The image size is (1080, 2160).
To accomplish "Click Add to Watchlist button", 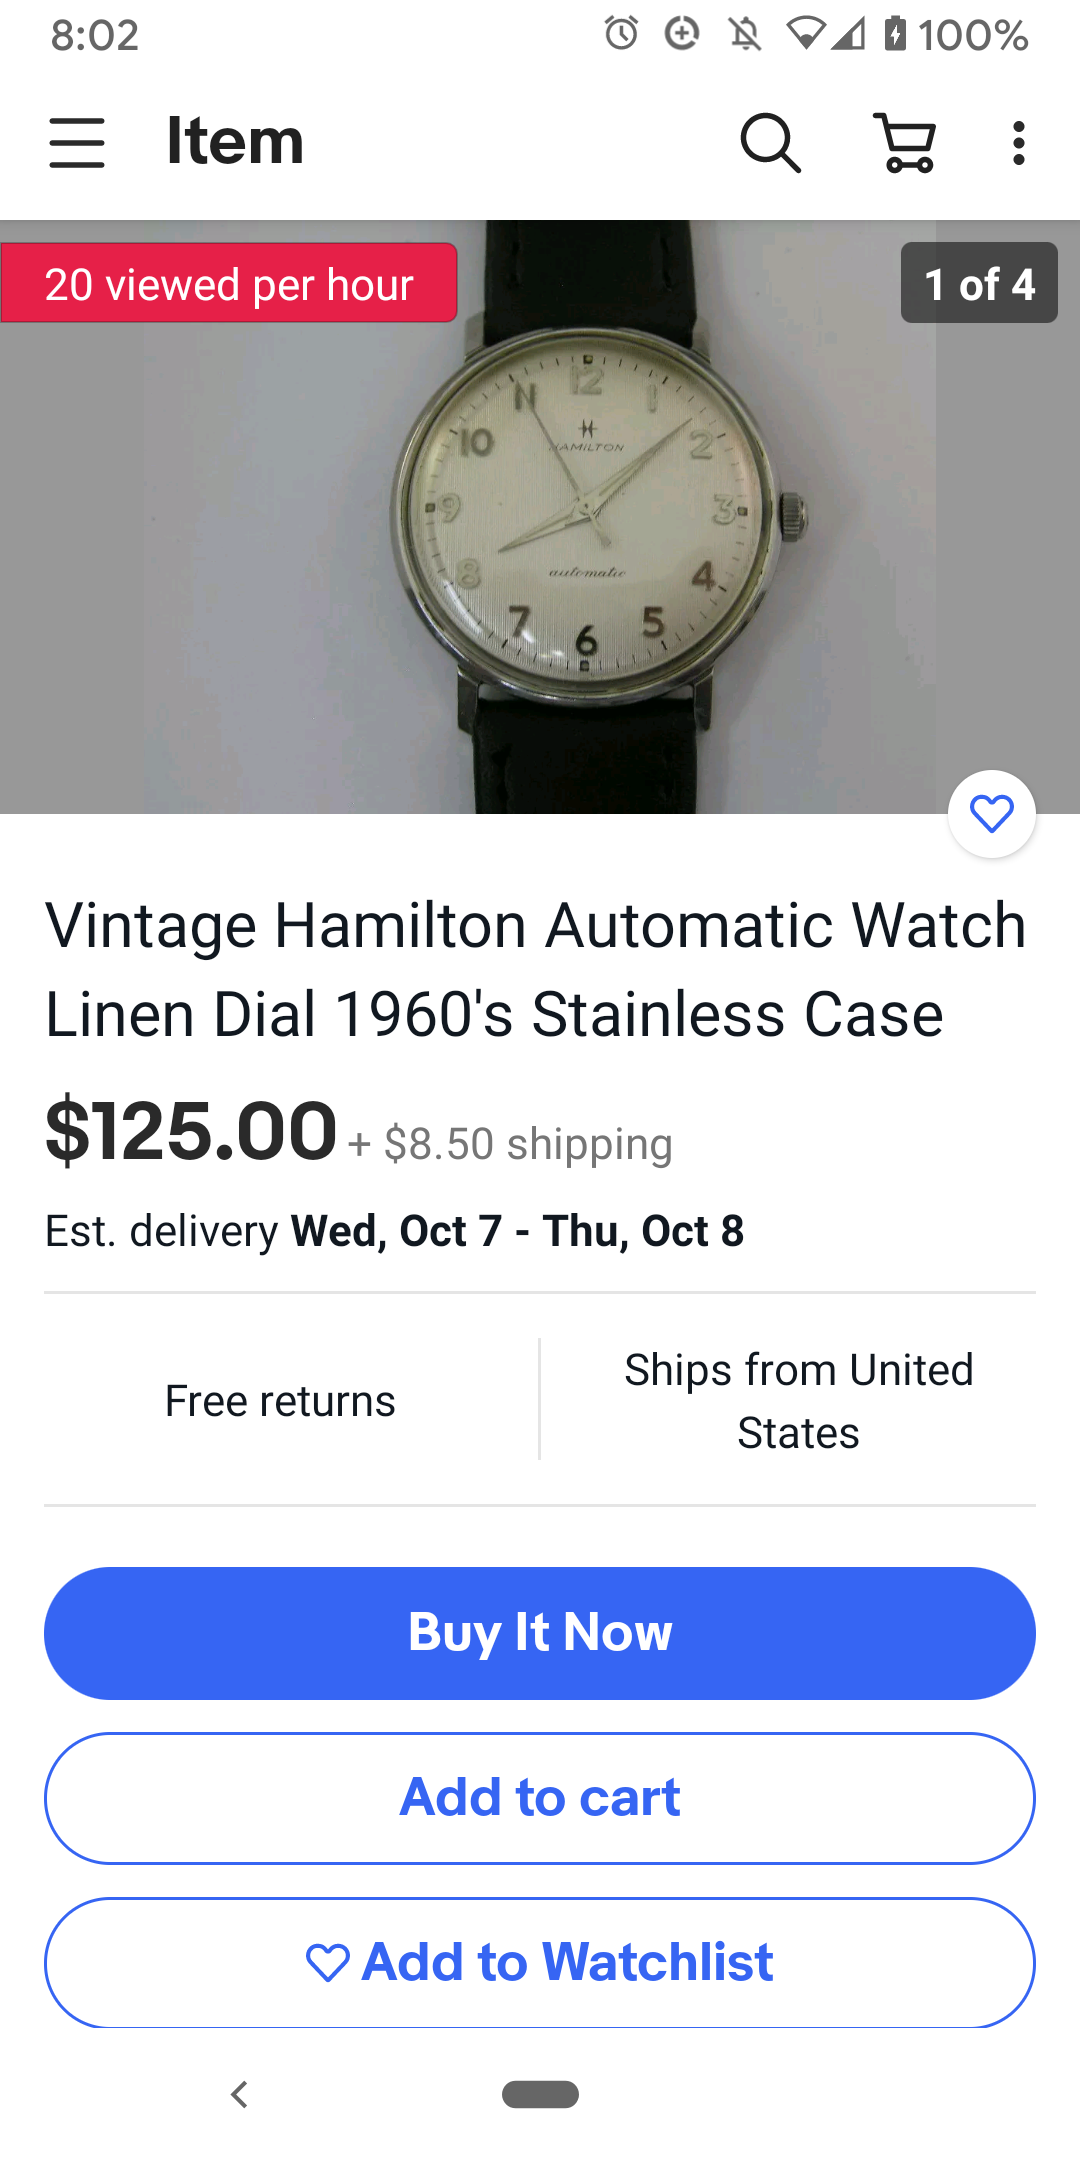I will pyautogui.click(x=540, y=1962).
